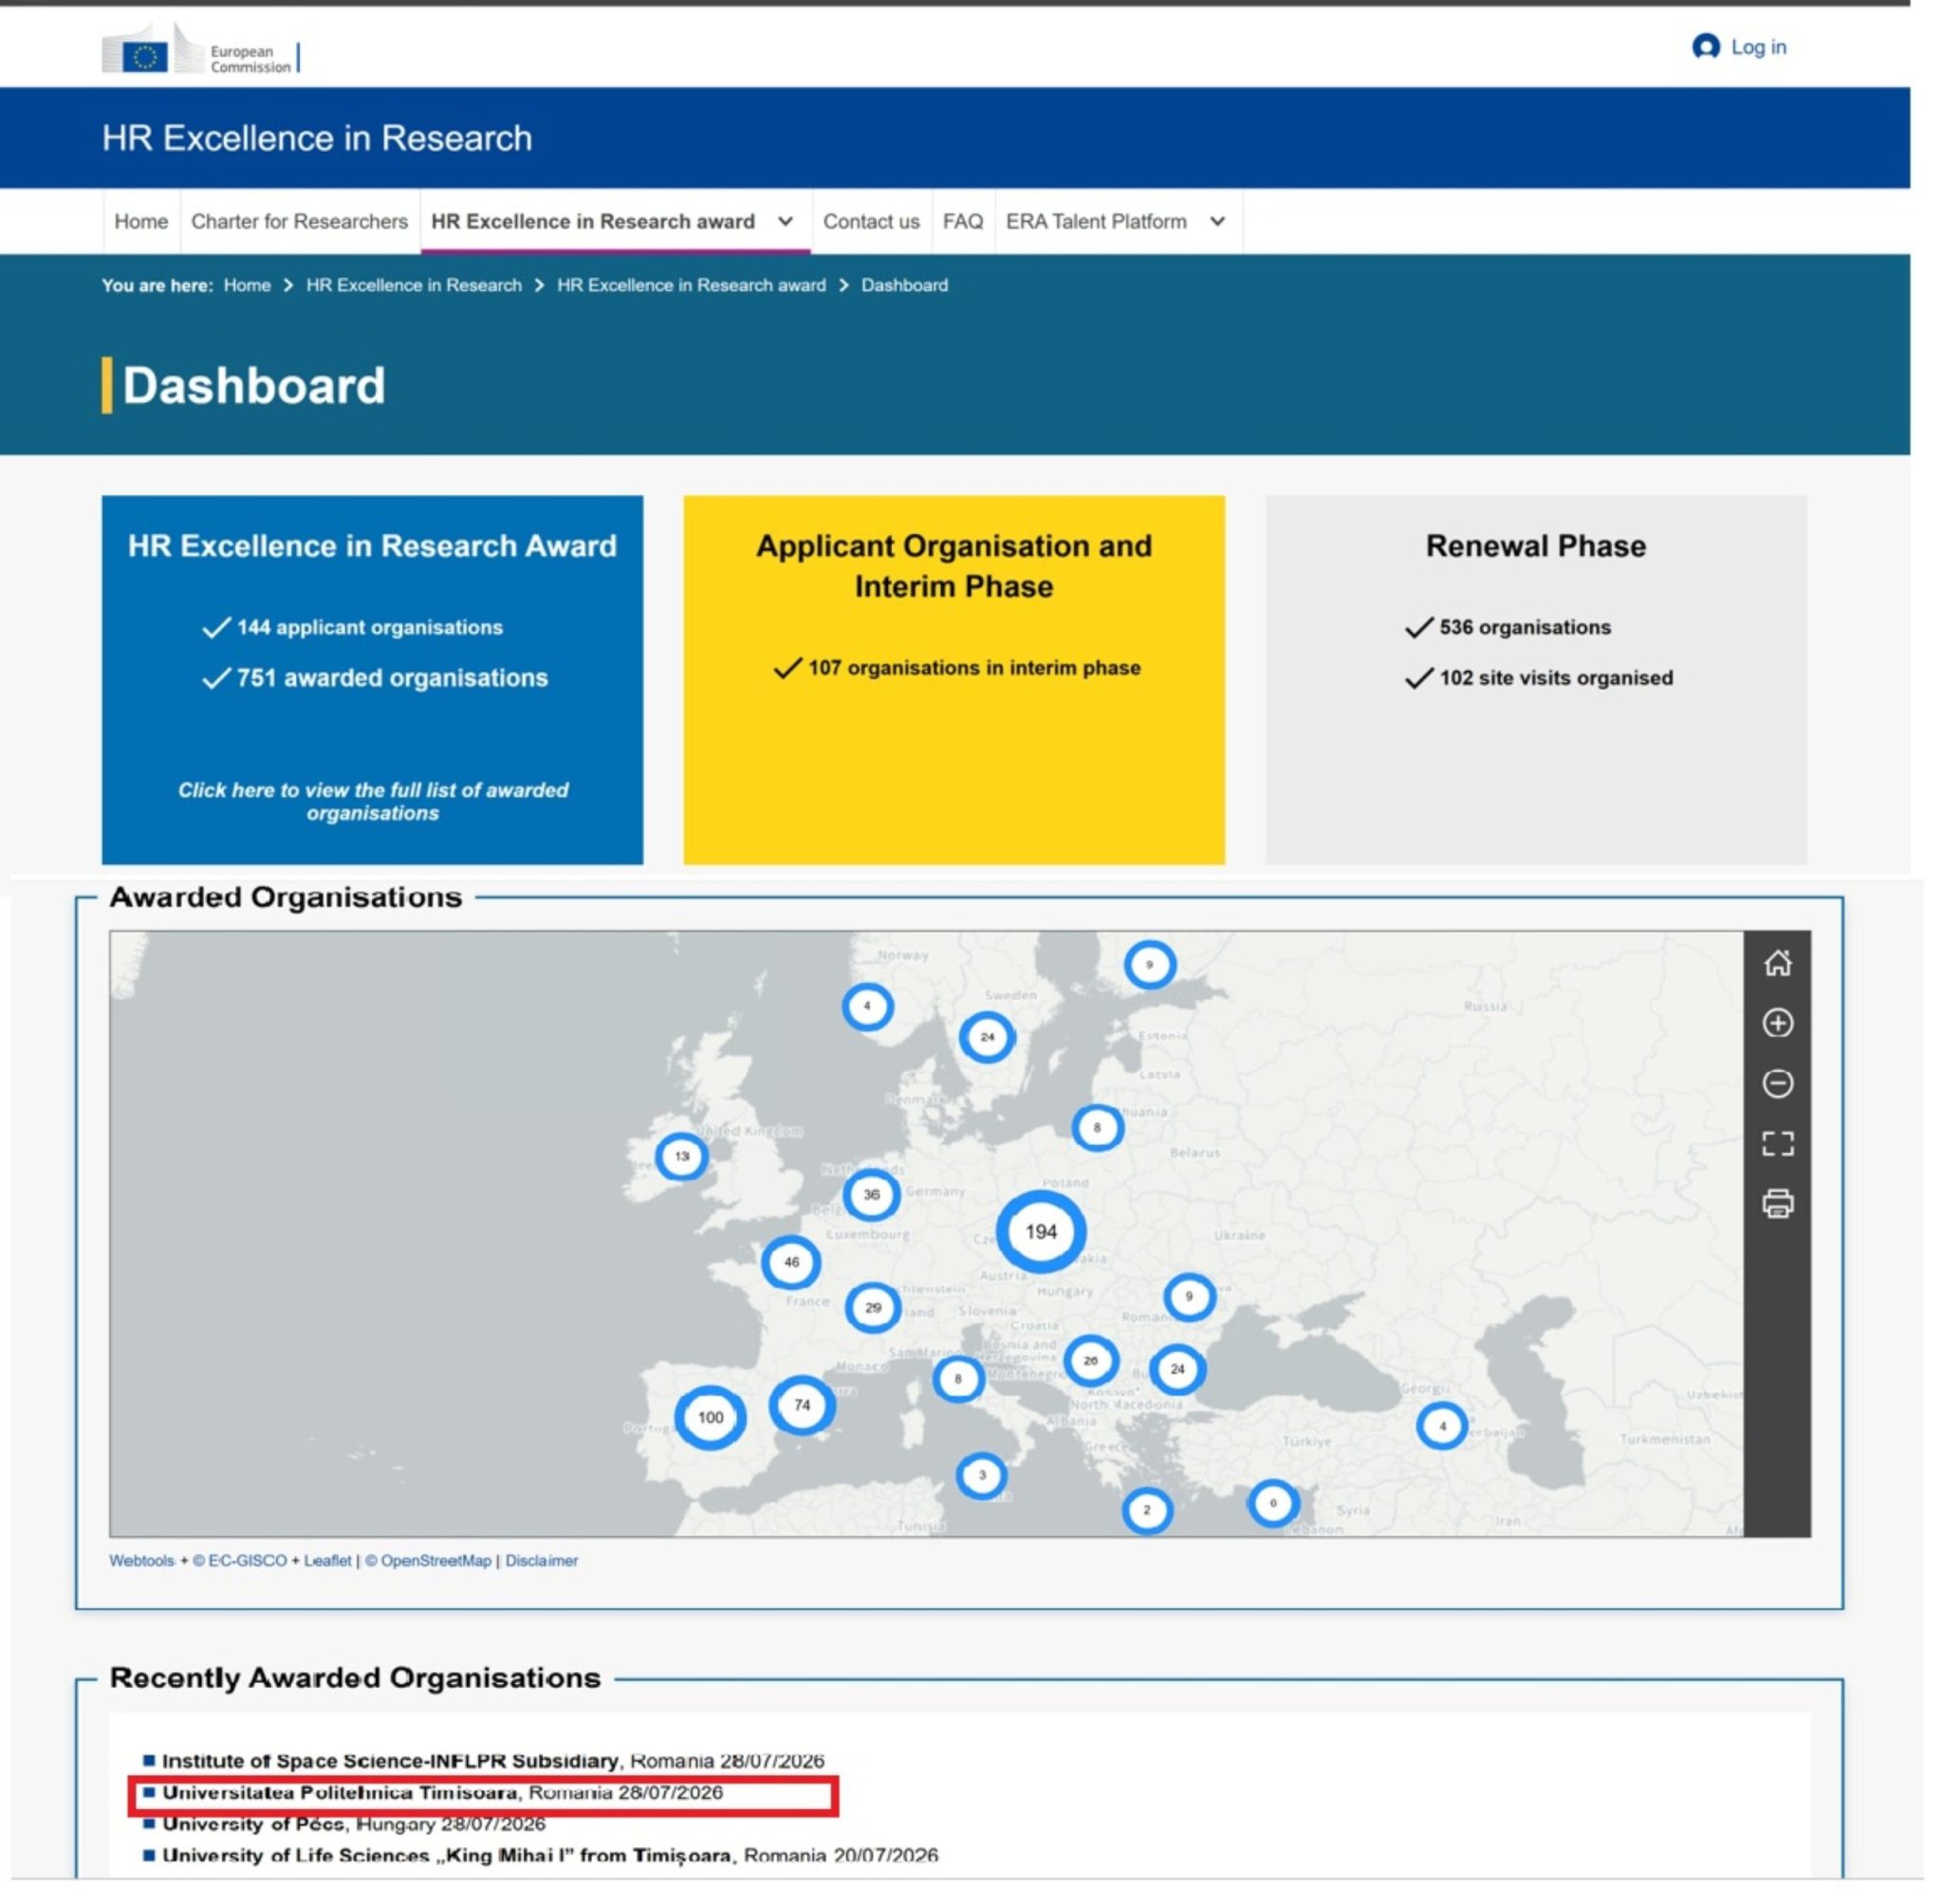Click the map home reset icon
The image size is (1943, 1904).
point(1777,963)
